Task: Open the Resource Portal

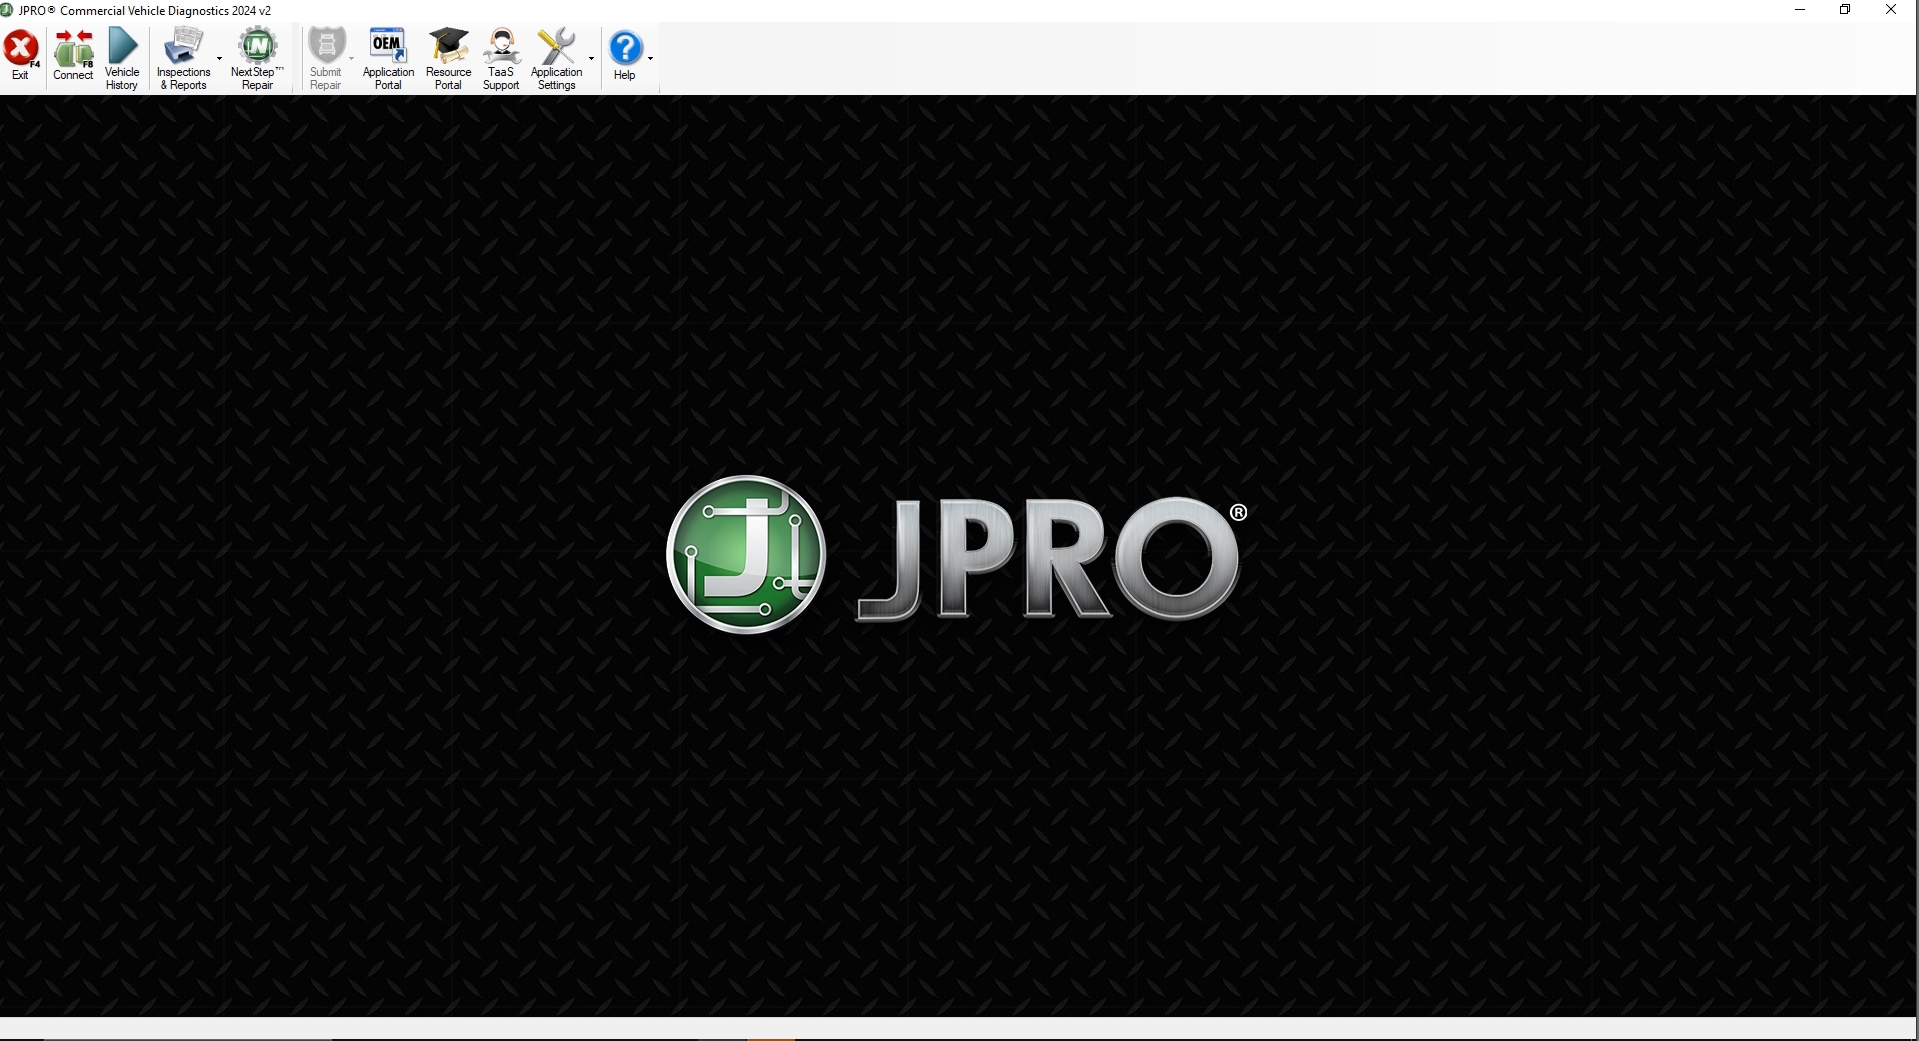Action: (x=448, y=55)
